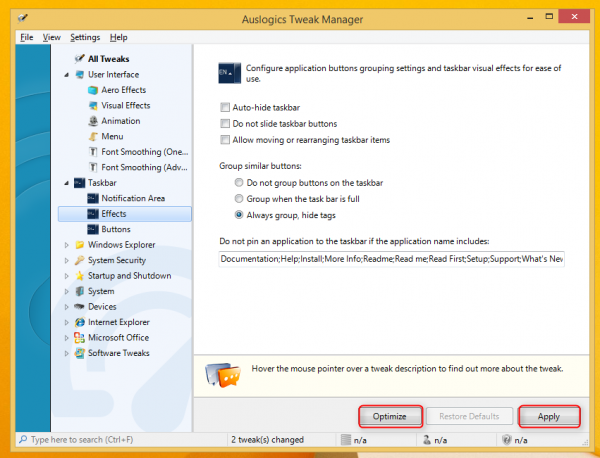The height and width of the screenshot is (458, 600).
Task: Click the hint speech bubble icon
Action: coord(223,375)
